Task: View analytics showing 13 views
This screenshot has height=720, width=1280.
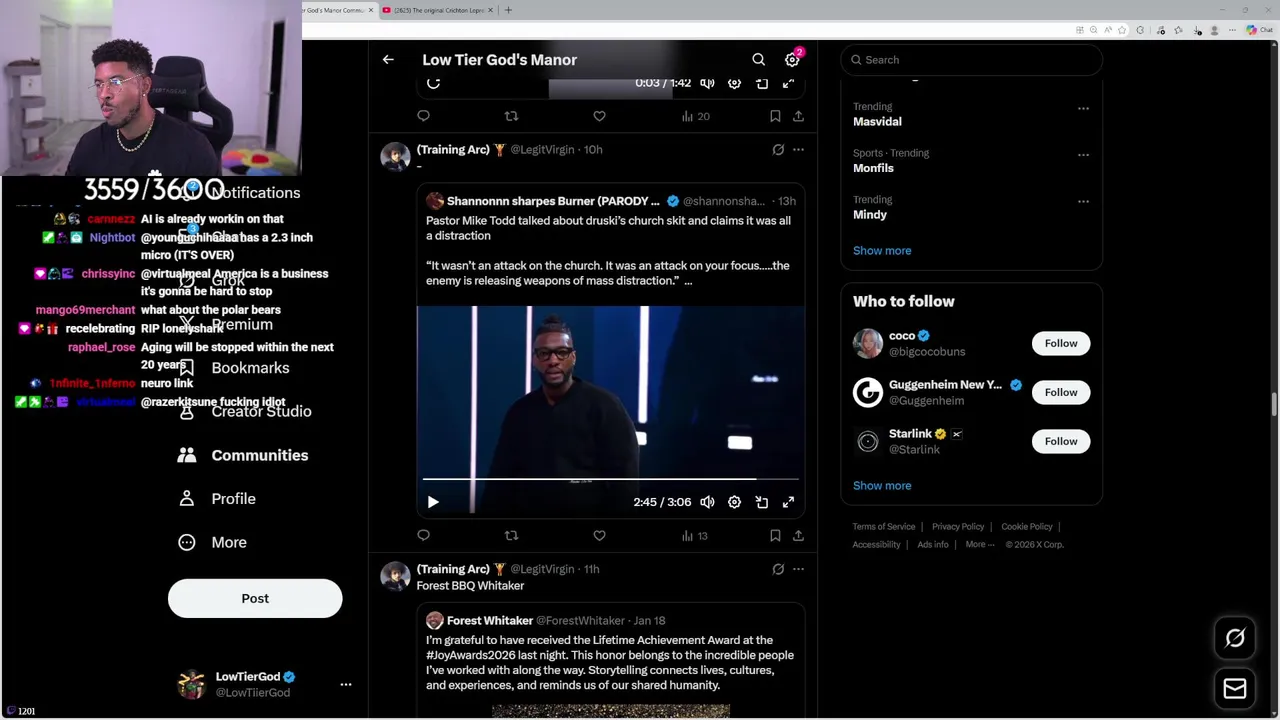Action: pyautogui.click(x=694, y=536)
